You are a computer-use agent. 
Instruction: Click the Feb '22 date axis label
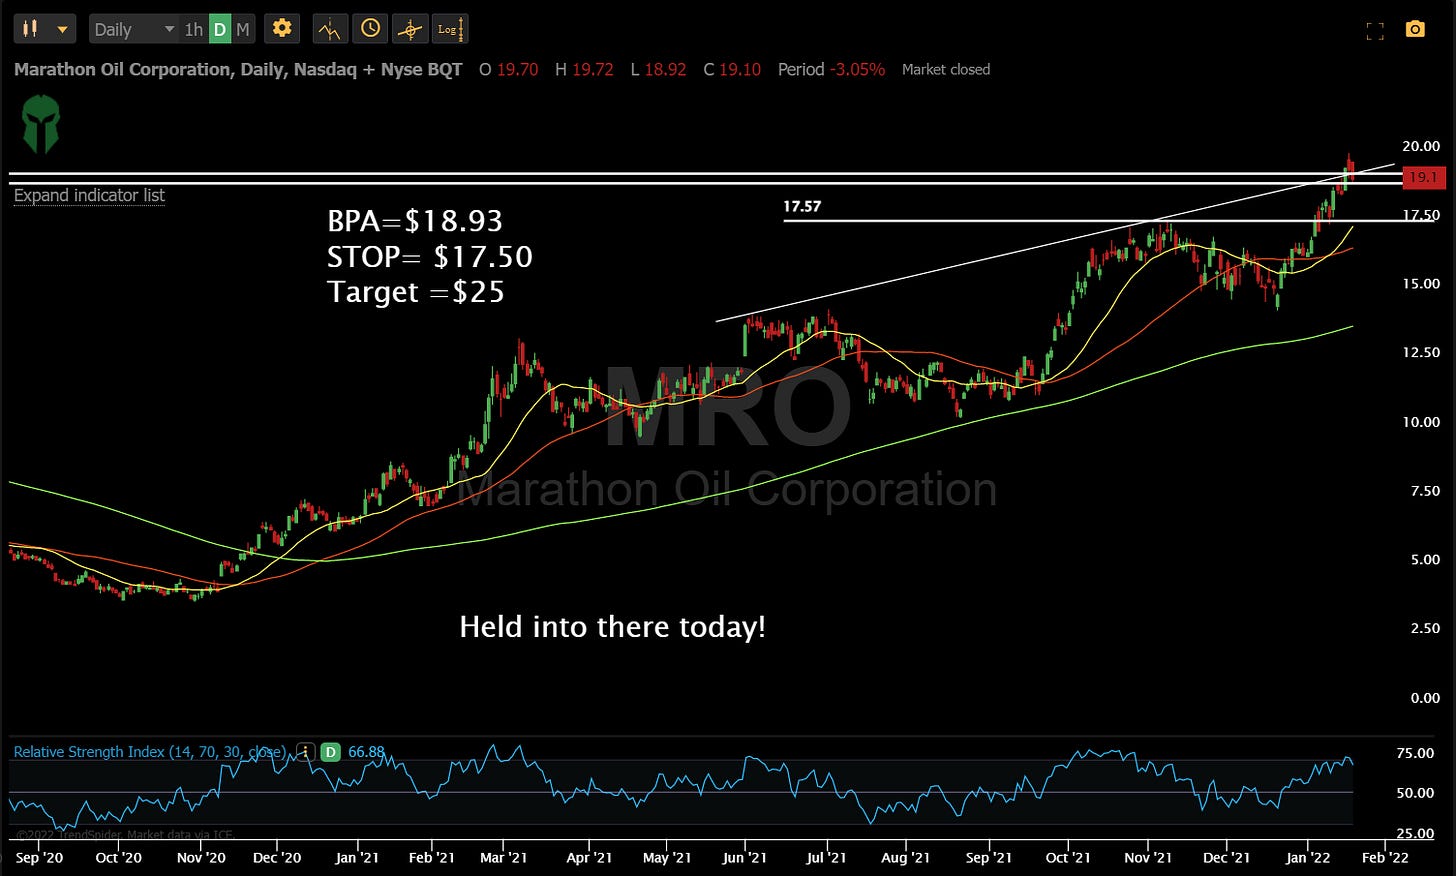1385,857
